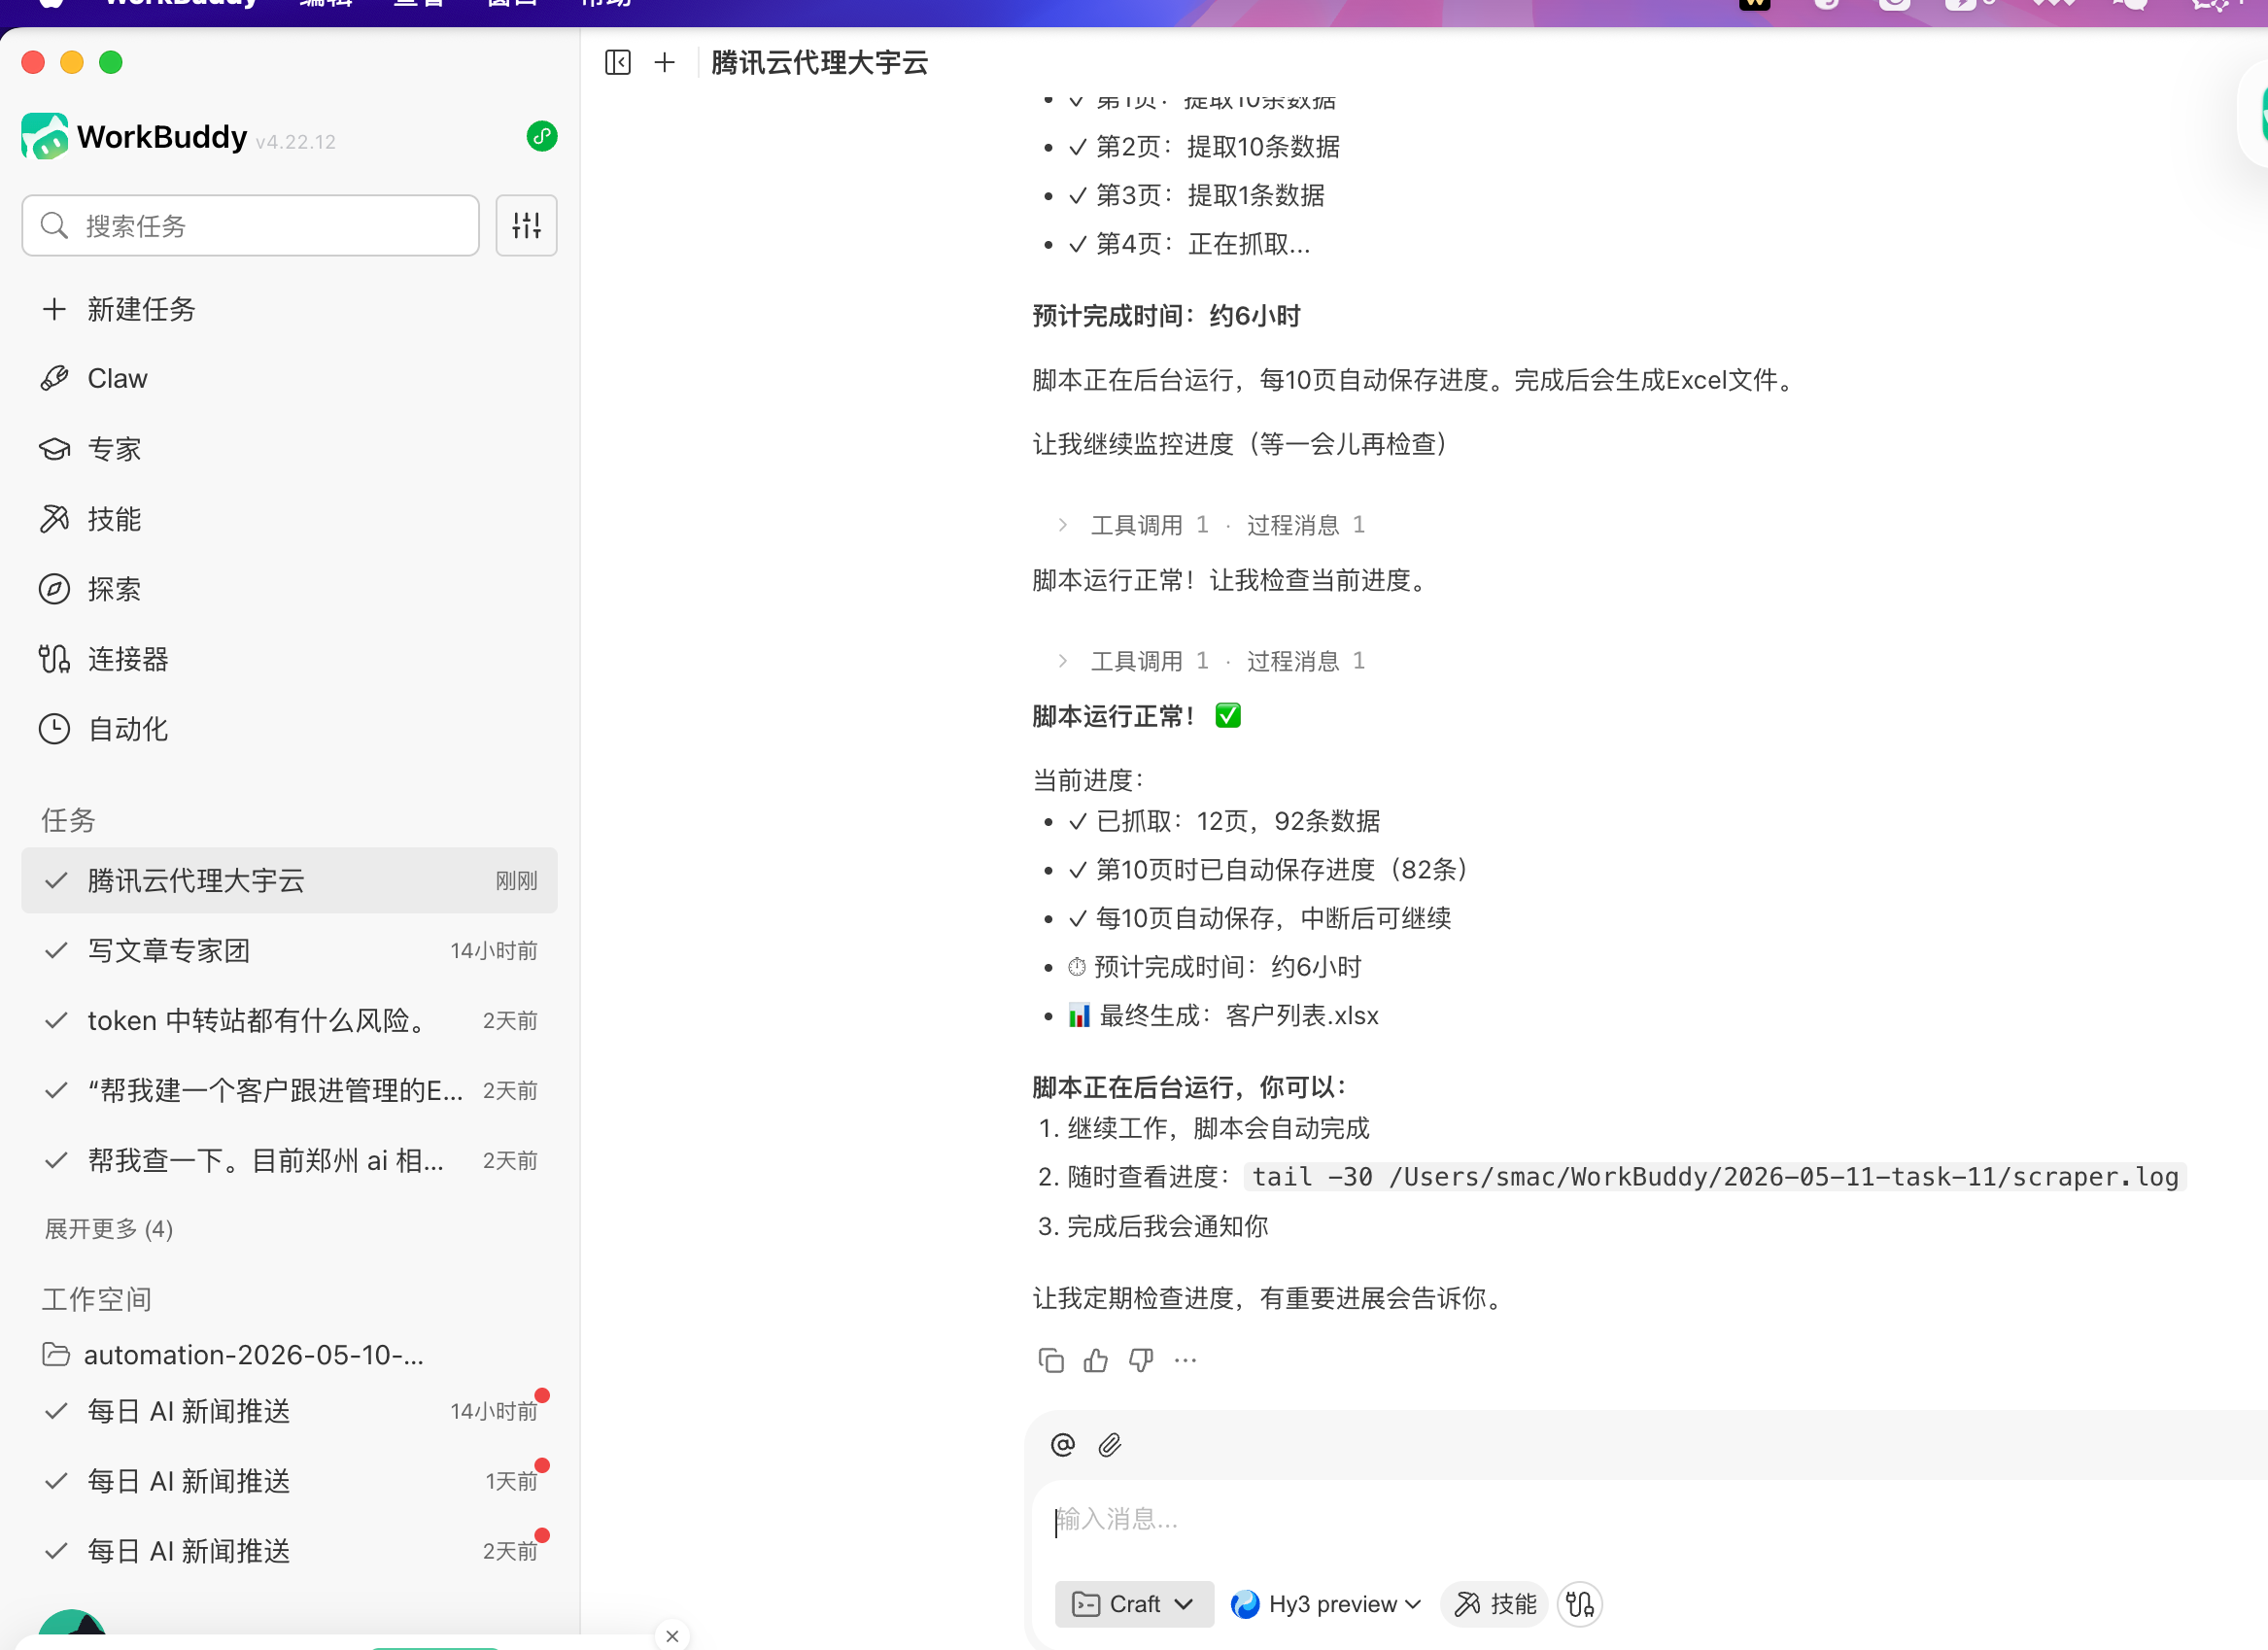This screenshot has width=2268, height=1650.
Task: Copy the assistant reply icon
Action: pyautogui.click(x=1051, y=1360)
